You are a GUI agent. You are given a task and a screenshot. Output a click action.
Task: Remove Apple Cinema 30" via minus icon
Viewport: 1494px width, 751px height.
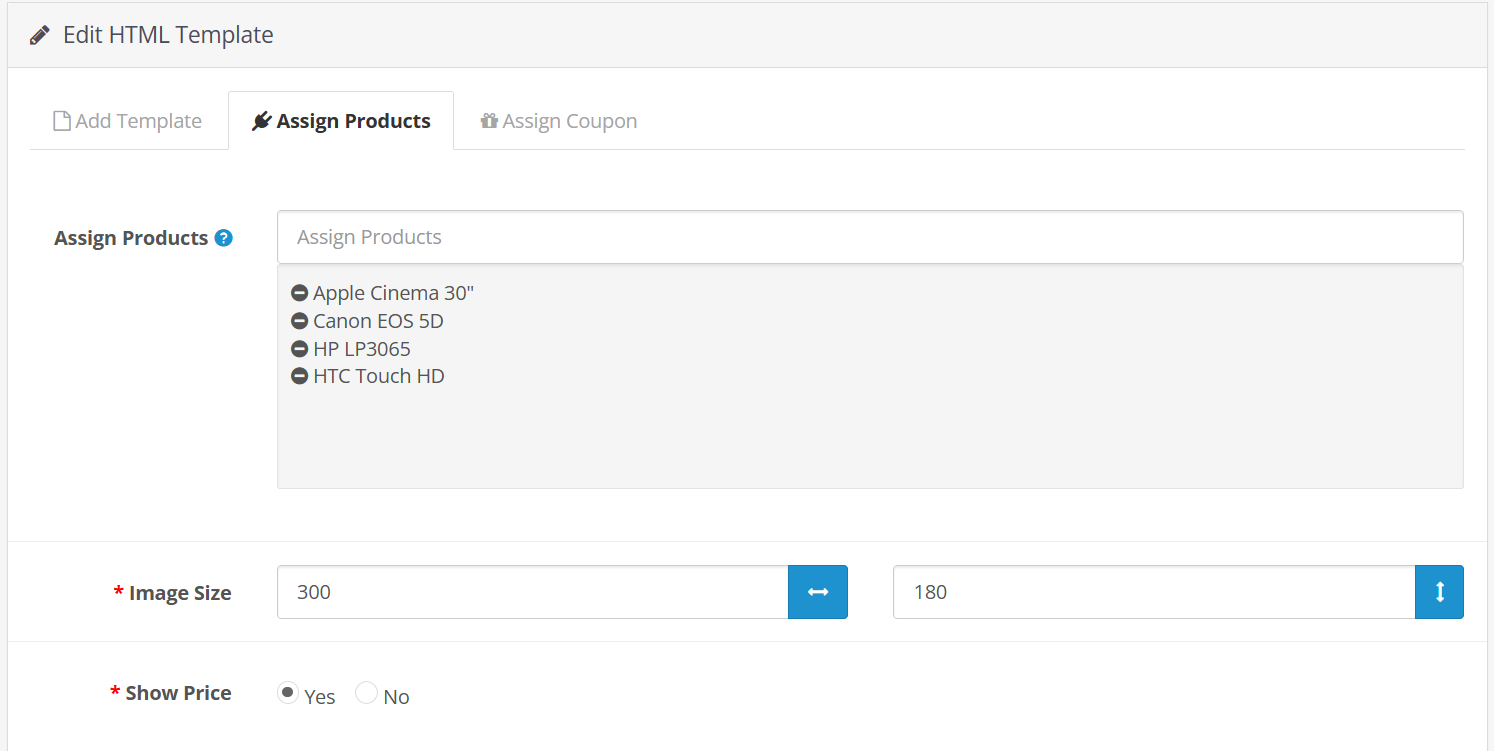[299, 293]
